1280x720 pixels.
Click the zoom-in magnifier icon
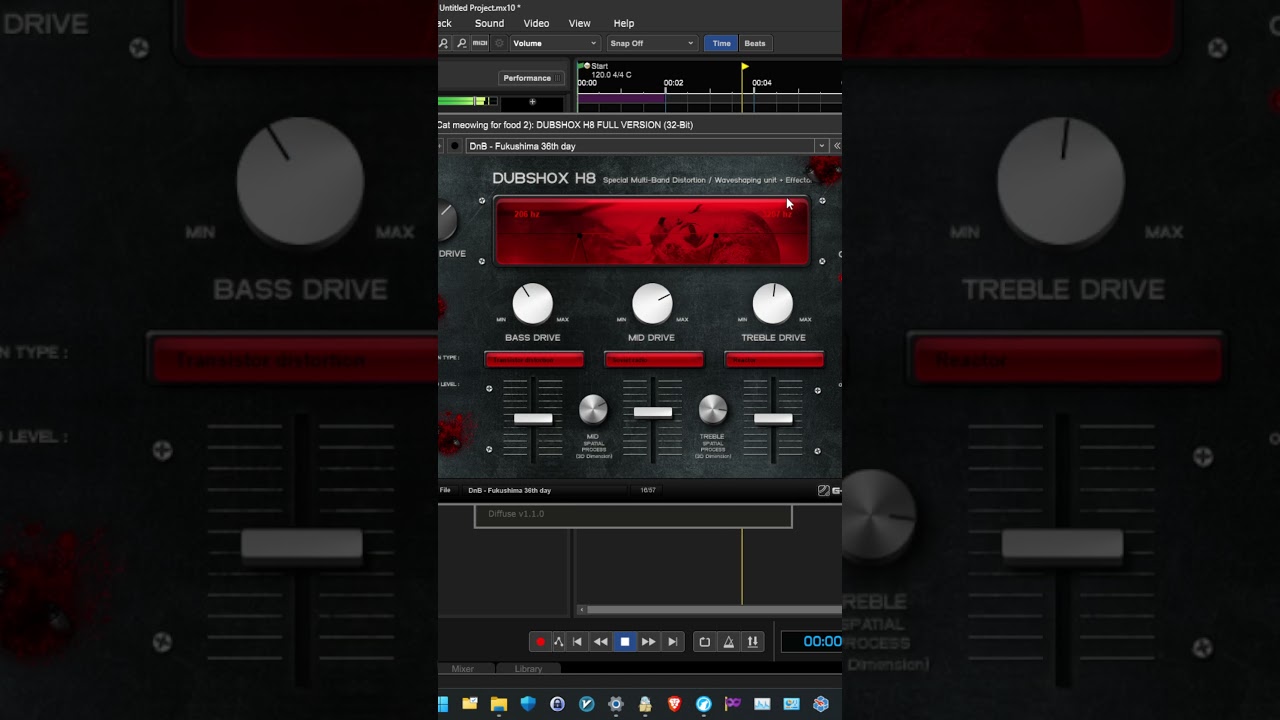444,43
